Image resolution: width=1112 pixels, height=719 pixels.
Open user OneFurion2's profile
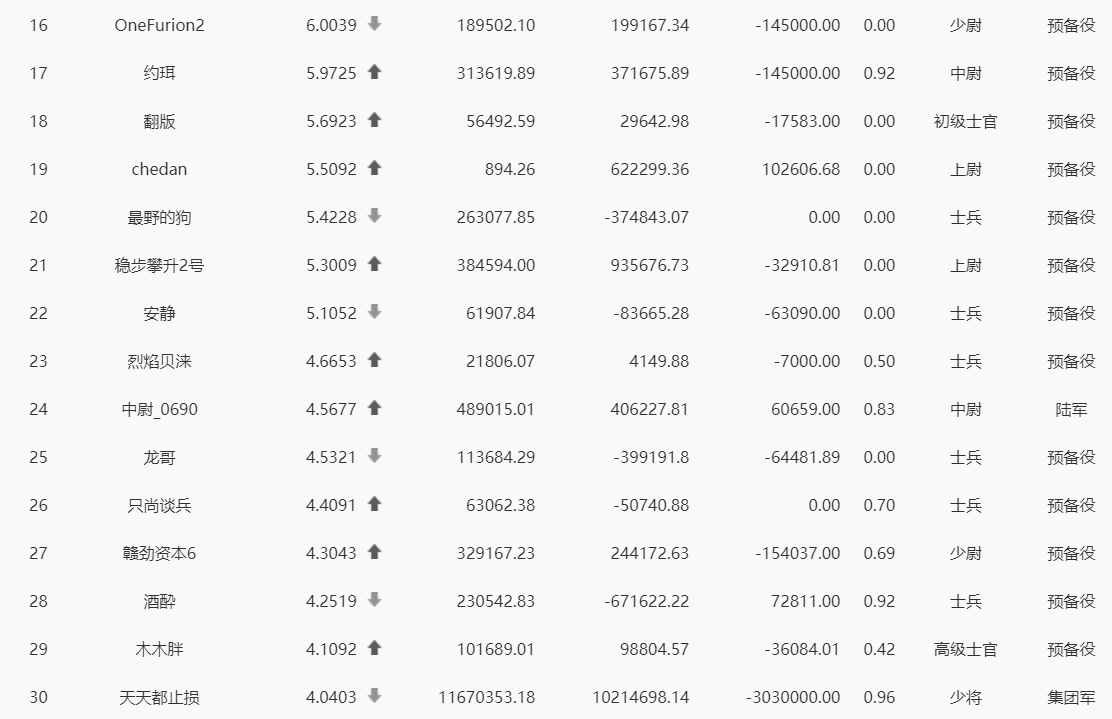[160, 26]
